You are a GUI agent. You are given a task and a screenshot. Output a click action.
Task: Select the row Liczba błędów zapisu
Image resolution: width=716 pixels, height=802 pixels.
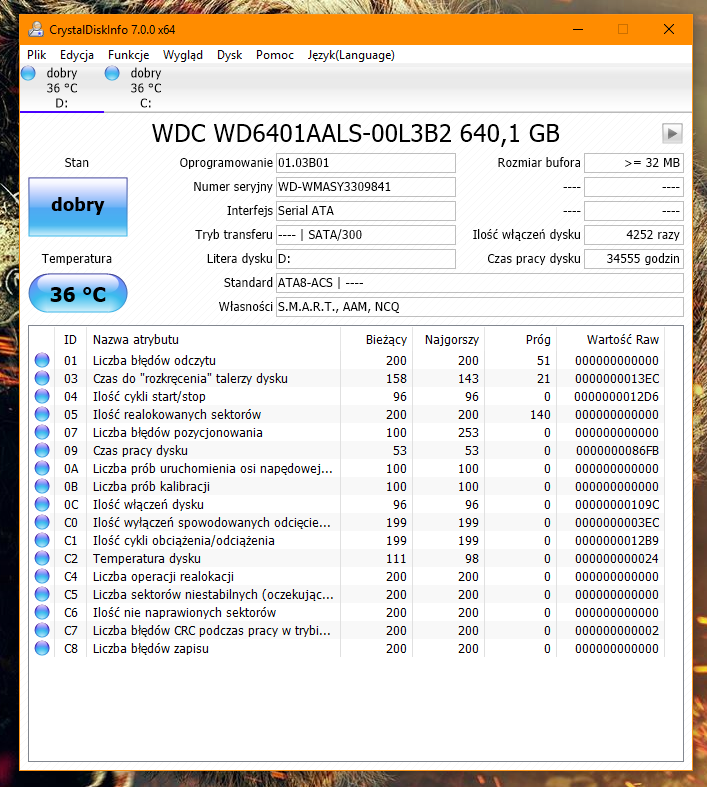click(347, 649)
